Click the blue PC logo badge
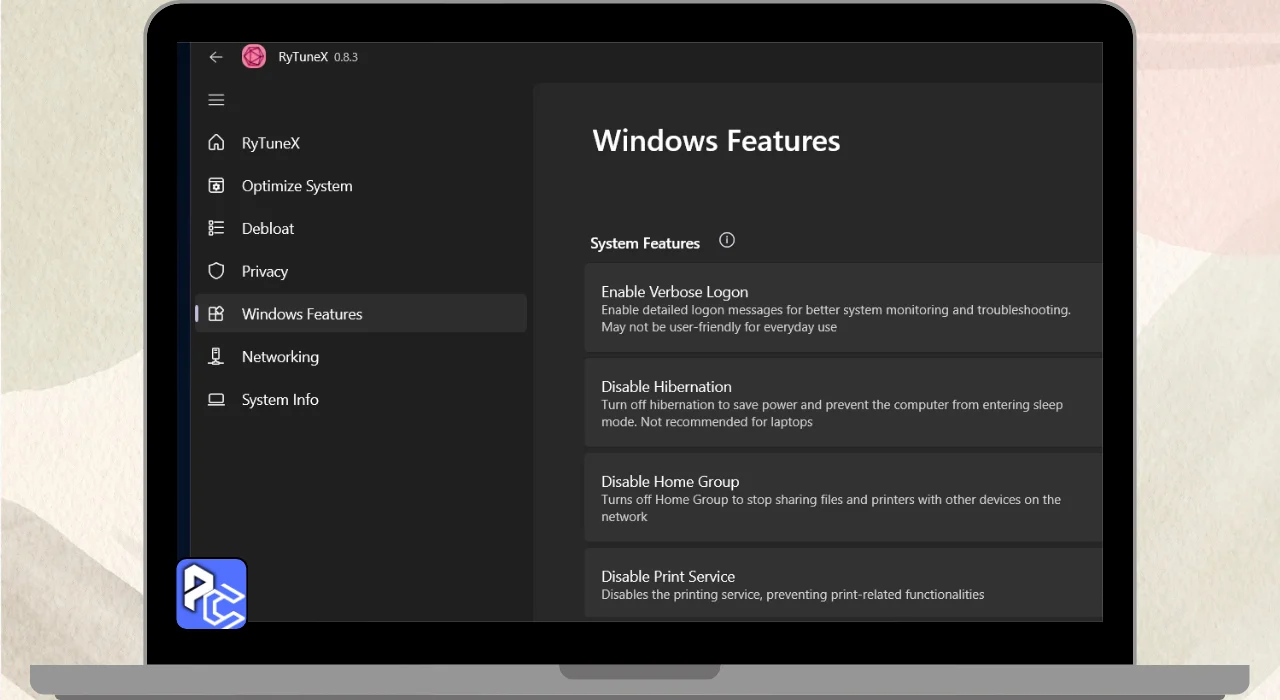 (x=211, y=594)
